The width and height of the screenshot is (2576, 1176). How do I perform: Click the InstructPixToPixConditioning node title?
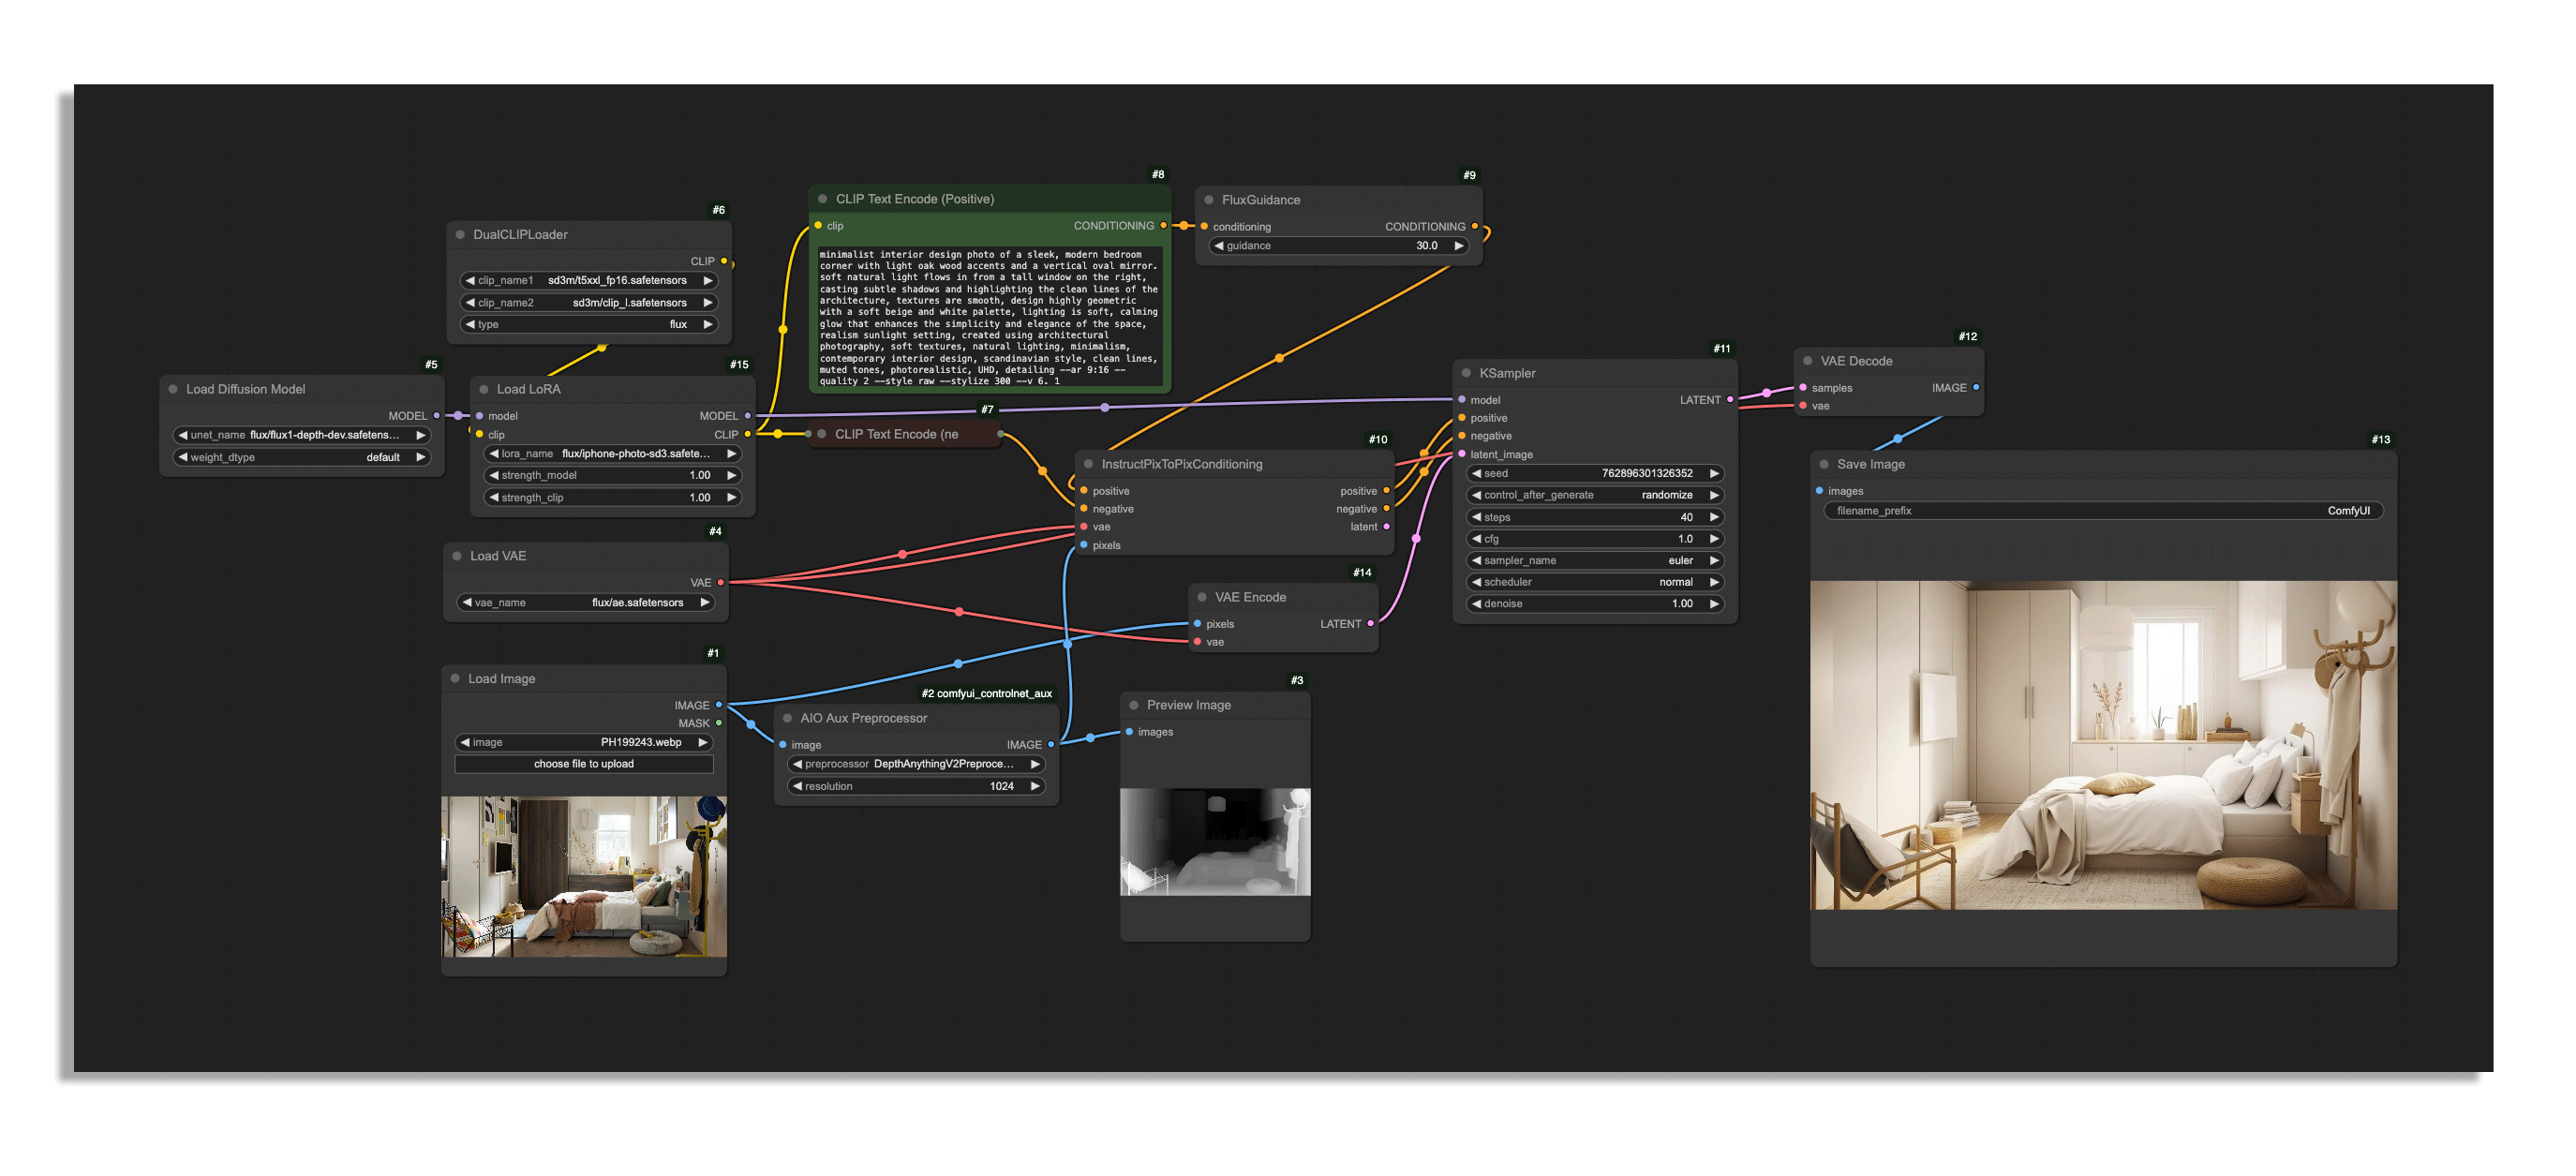(x=1181, y=464)
